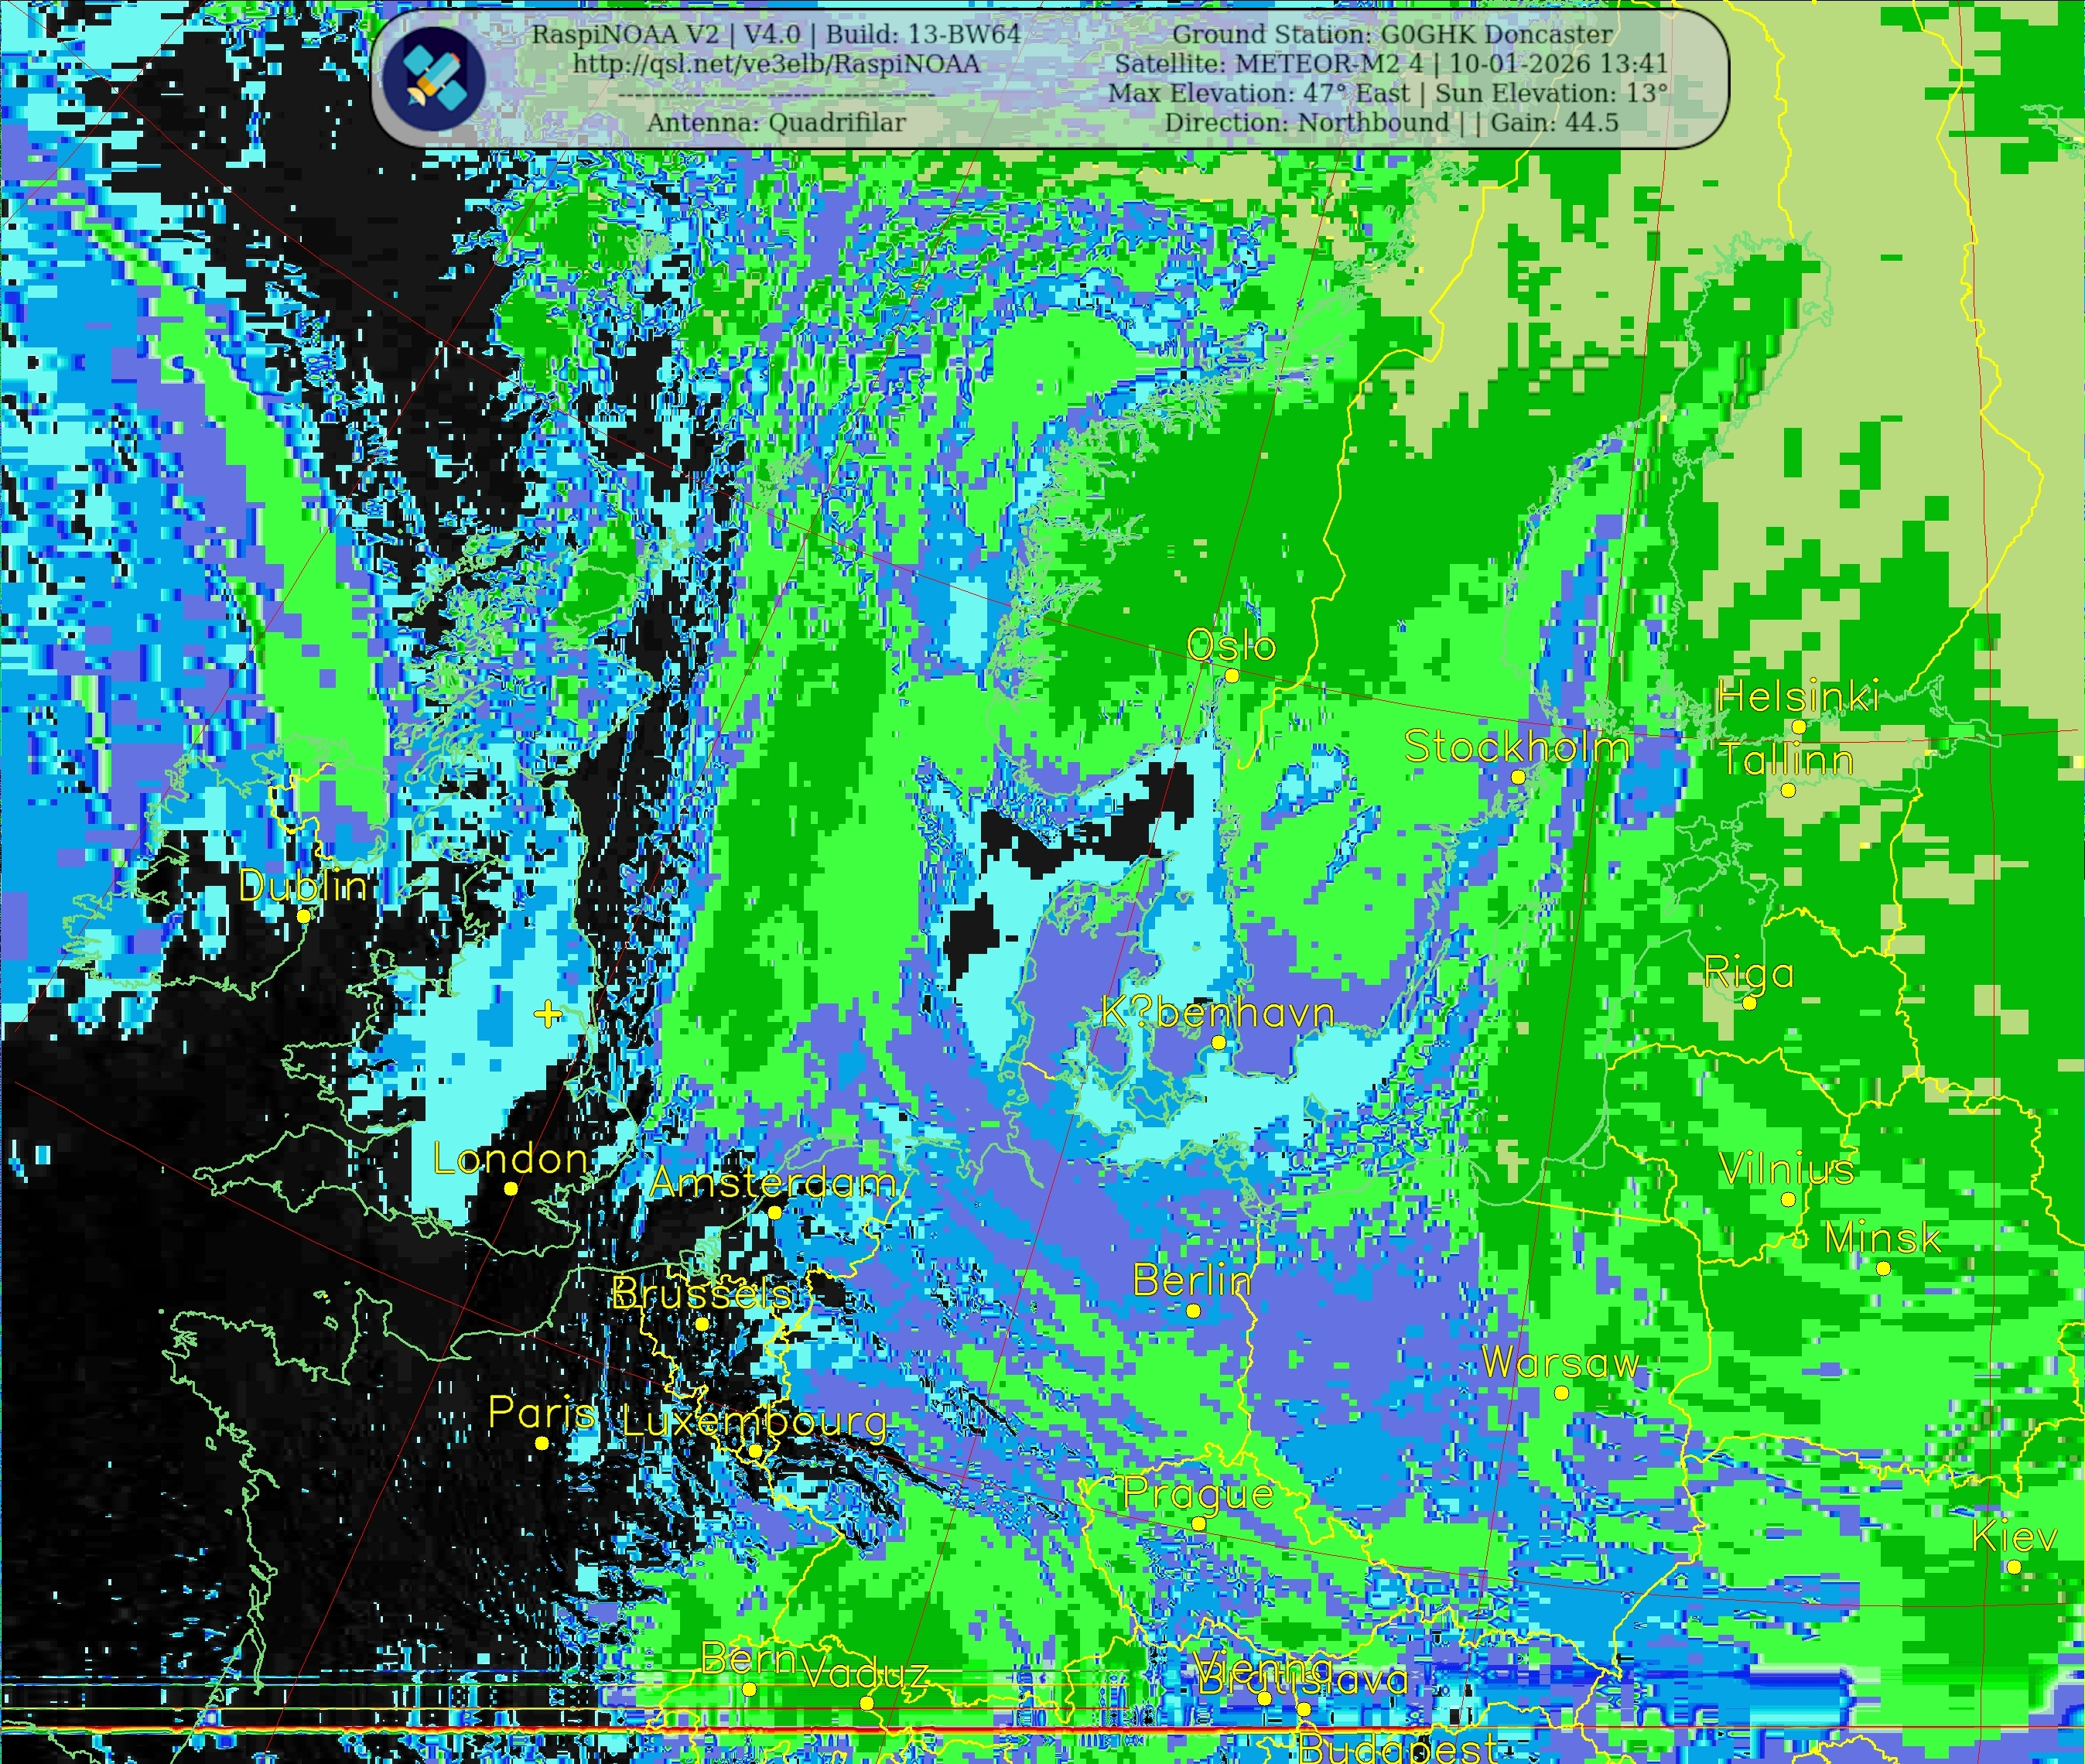This screenshot has height=1764, width=2085.
Task: Click the RaspiNOAA satellite logo icon
Action: [x=434, y=78]
